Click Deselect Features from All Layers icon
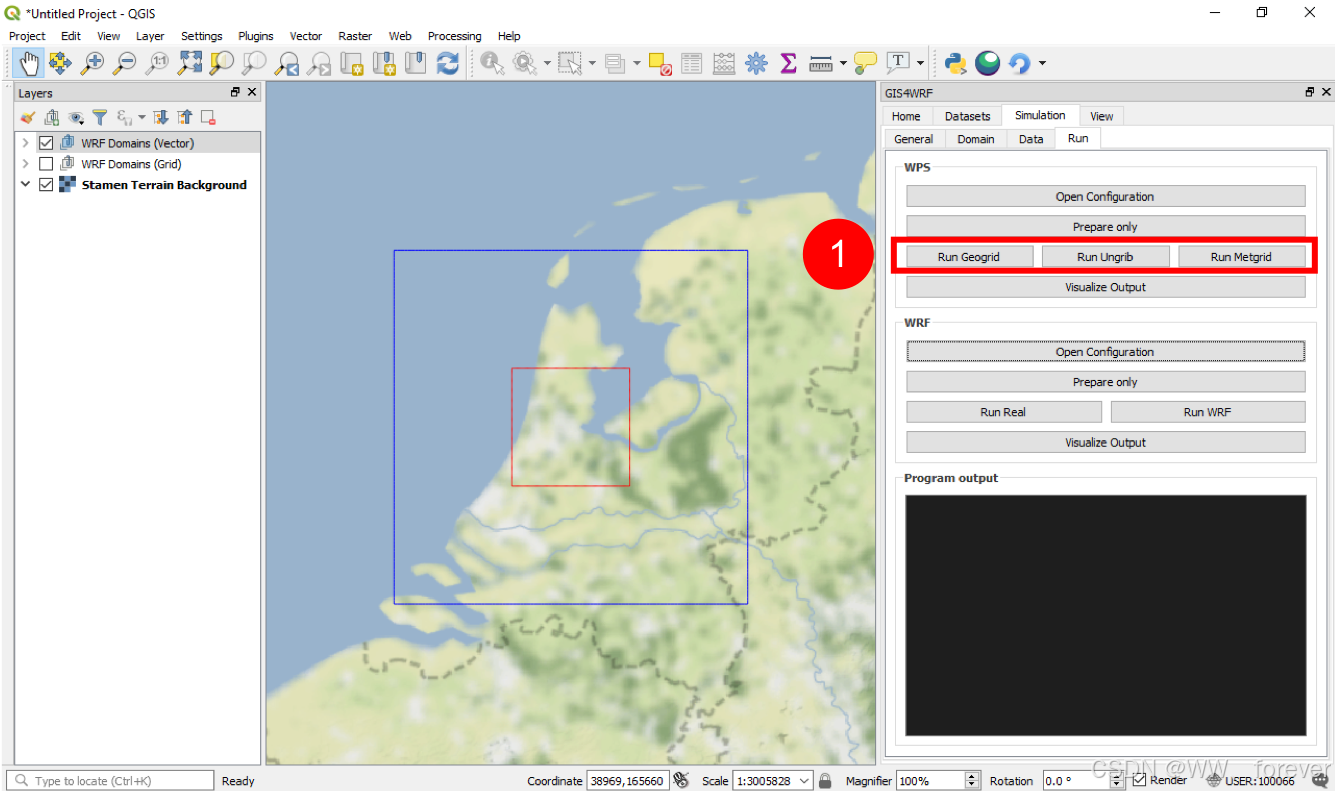 point(659,63)
